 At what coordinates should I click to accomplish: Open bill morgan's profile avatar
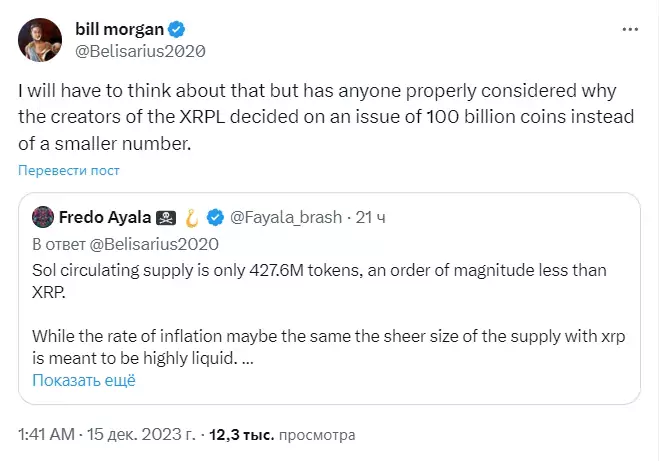pos(40,40)
